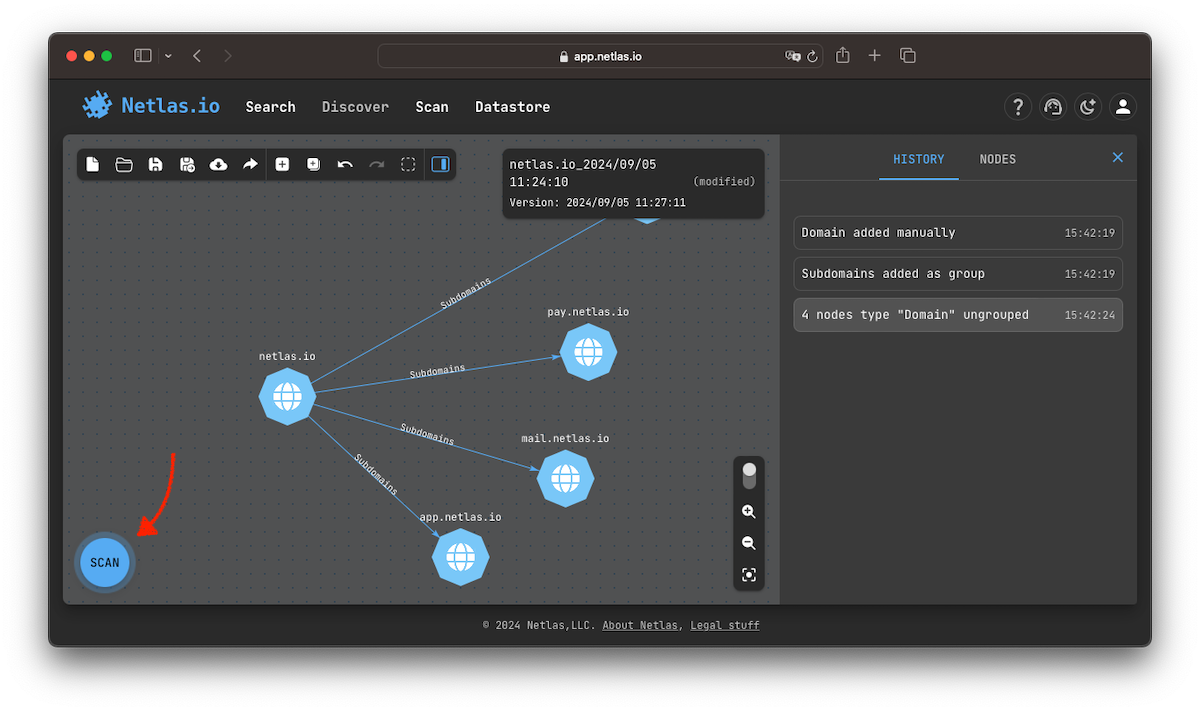Add multiple nodes with the stacked plus icon
1200x711 pixels.
tap(313, 164)
